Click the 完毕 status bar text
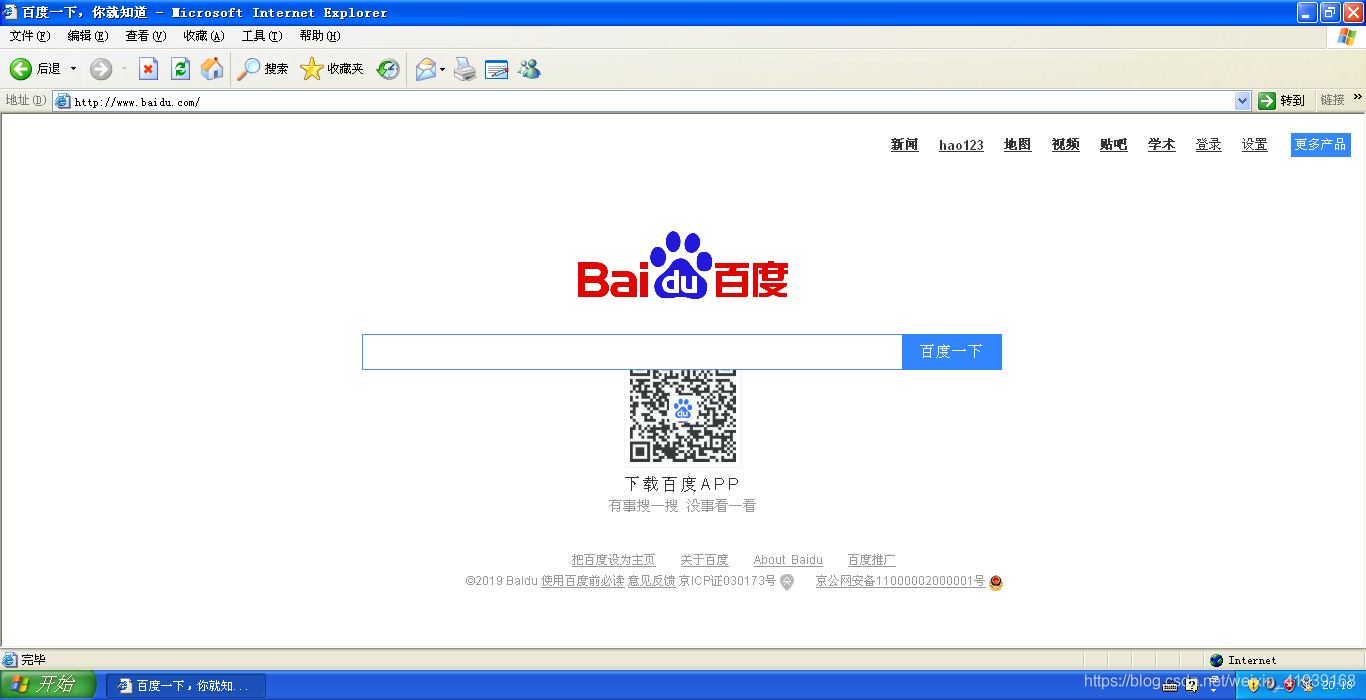 click(33, 660)
